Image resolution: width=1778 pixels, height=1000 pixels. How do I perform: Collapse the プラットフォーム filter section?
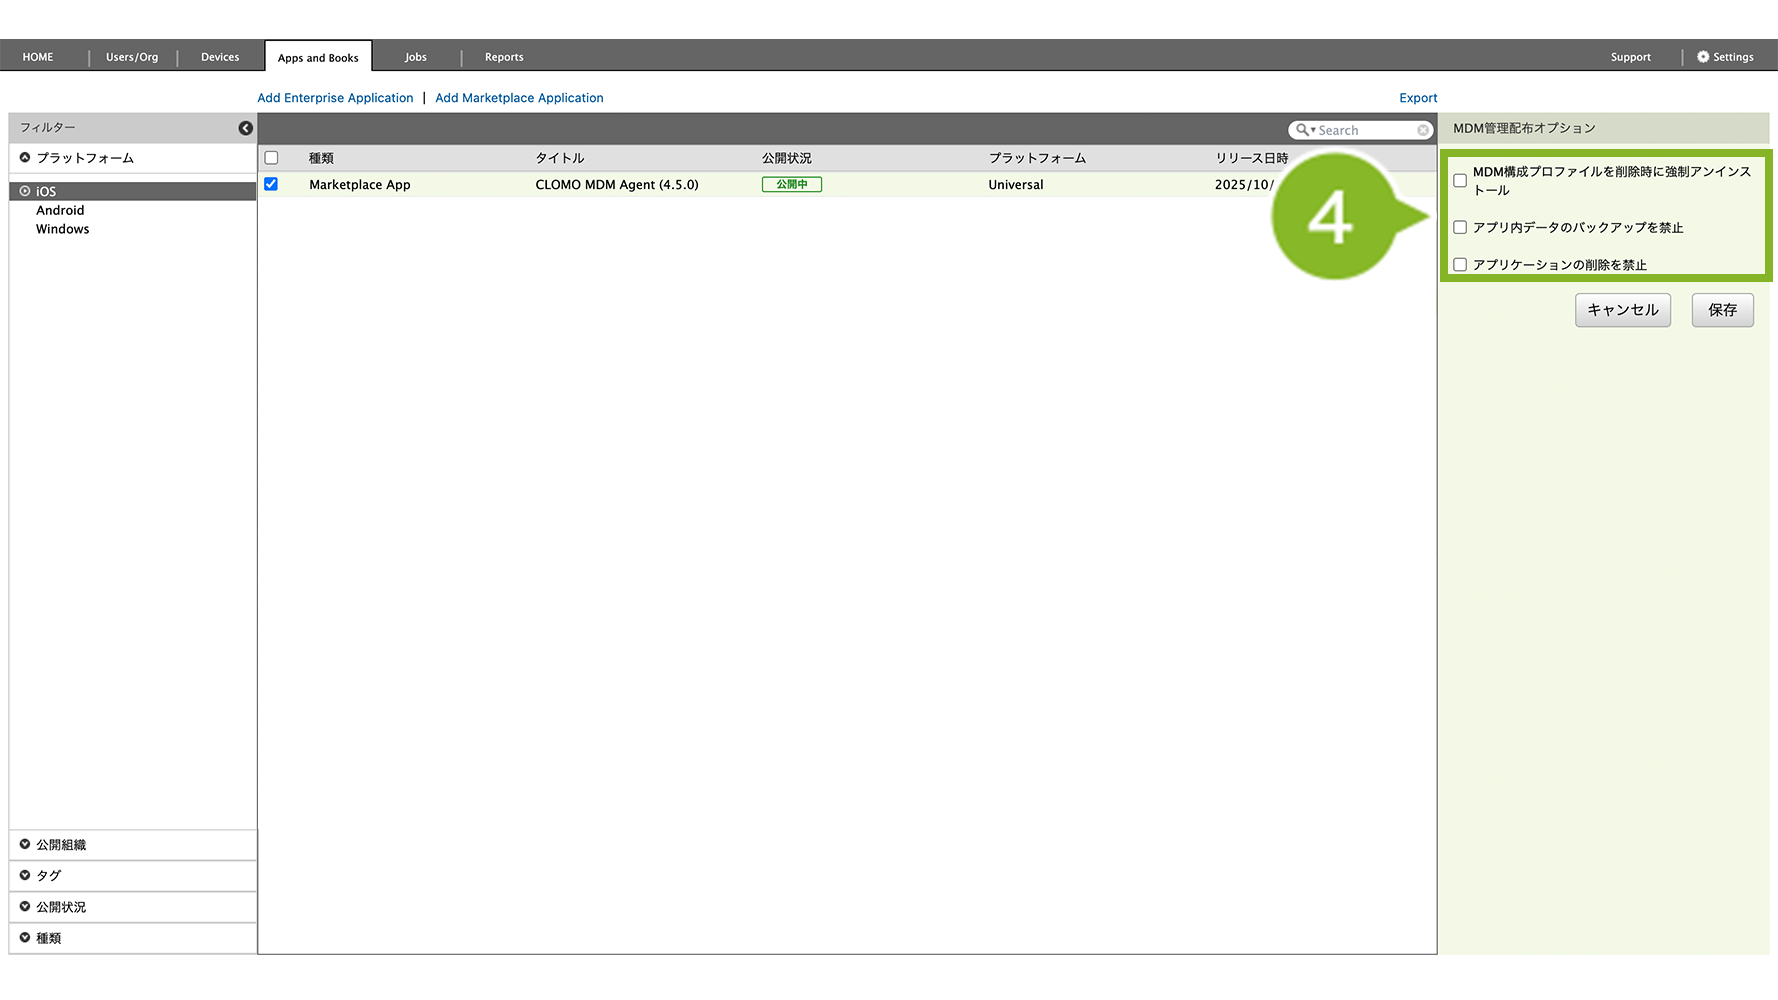(25, 158)
